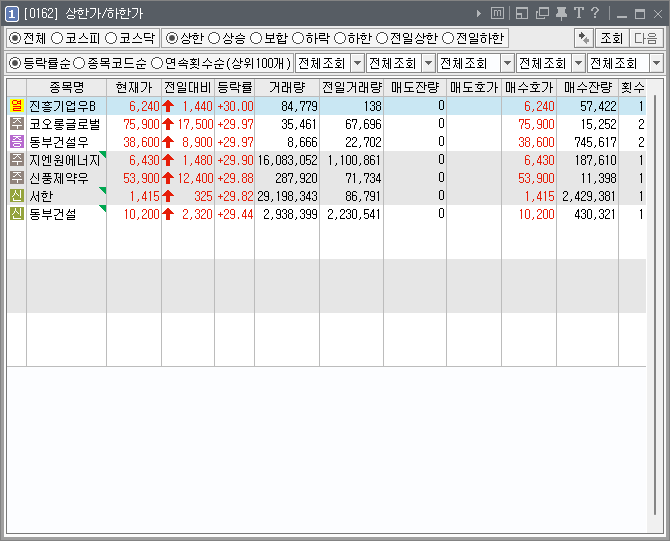Click the 주 badge next to 신풍제약우

coord(17,177)
